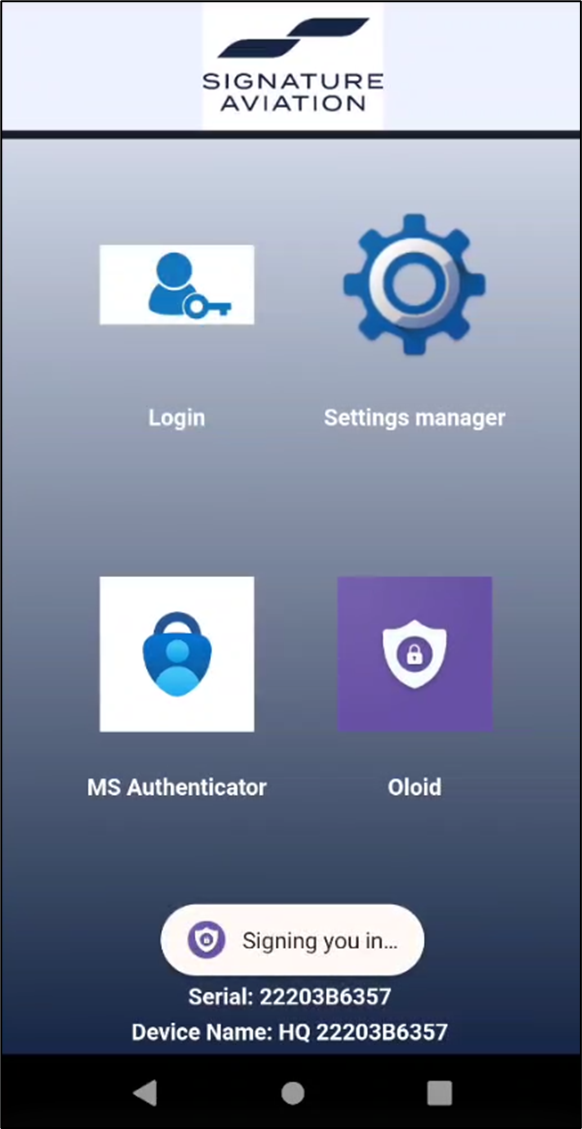Tap the Android recent apps square button
The width and height of the screenshot is (582, 1129).
439,1093
